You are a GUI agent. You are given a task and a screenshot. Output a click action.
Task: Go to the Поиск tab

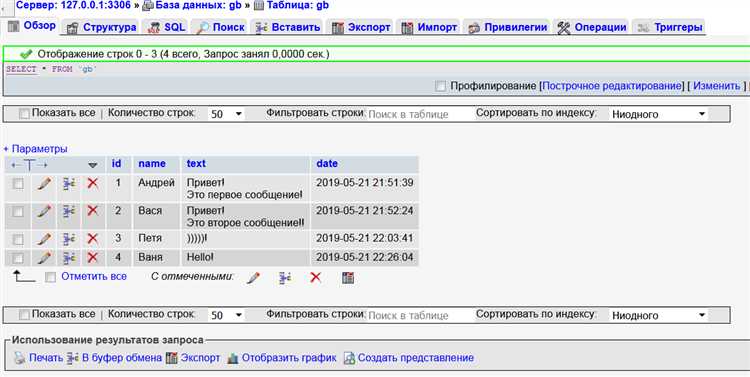tap(221, 28)
